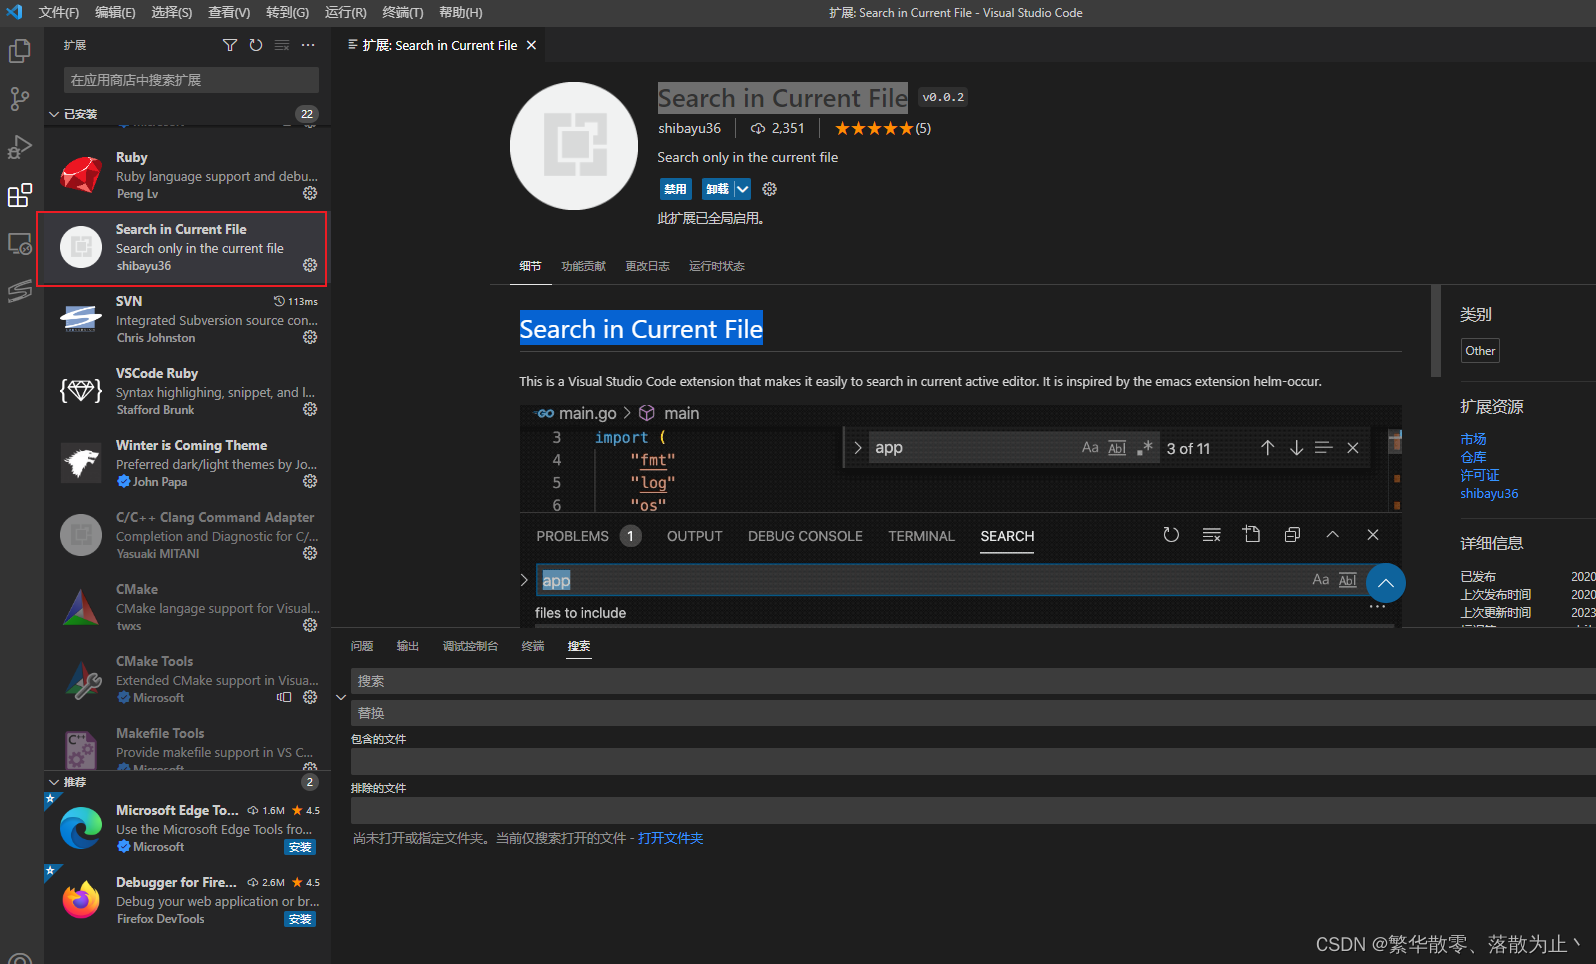Click the Debugger for Firefox extension icon
Screen dimensions: 1596x964
[81, 900]
